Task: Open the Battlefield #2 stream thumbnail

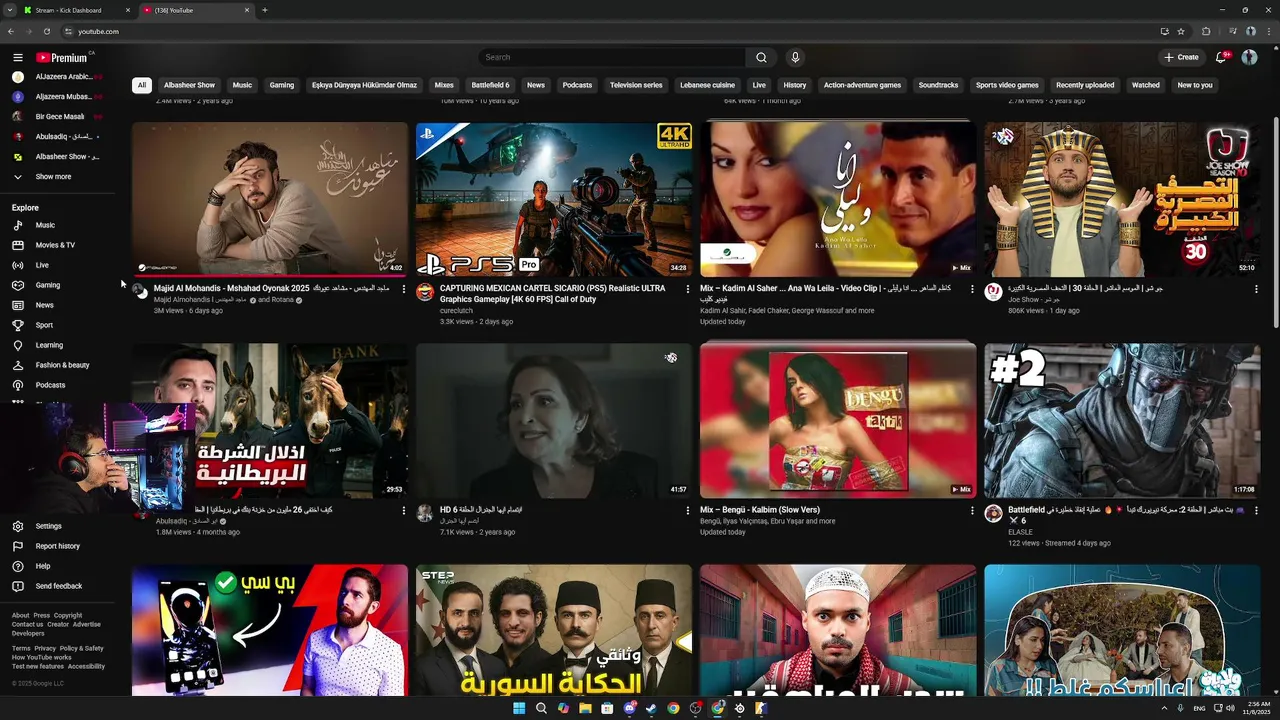Action: pyautogui.click(x=1122, y=421)
